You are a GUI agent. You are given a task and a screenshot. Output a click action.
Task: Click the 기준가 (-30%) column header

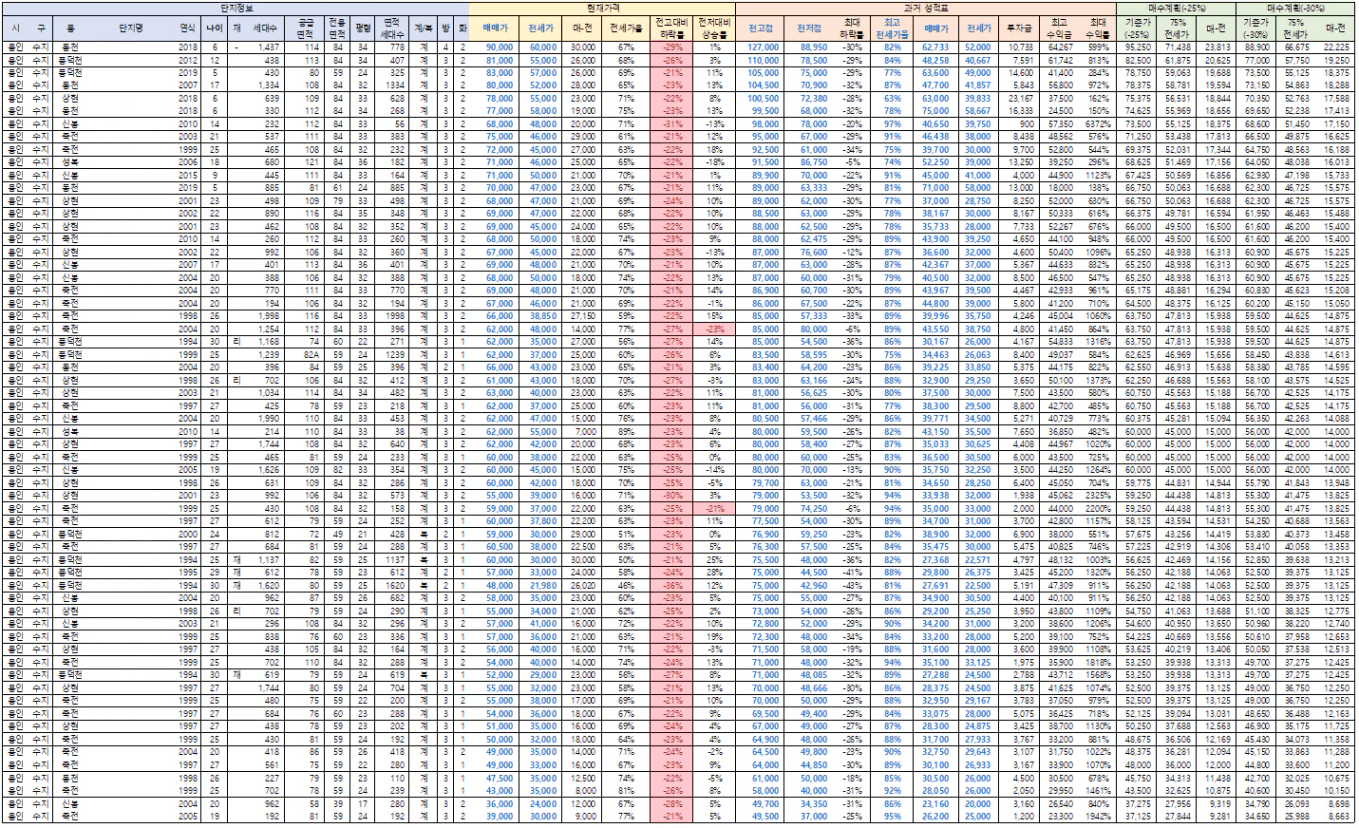1255,28
